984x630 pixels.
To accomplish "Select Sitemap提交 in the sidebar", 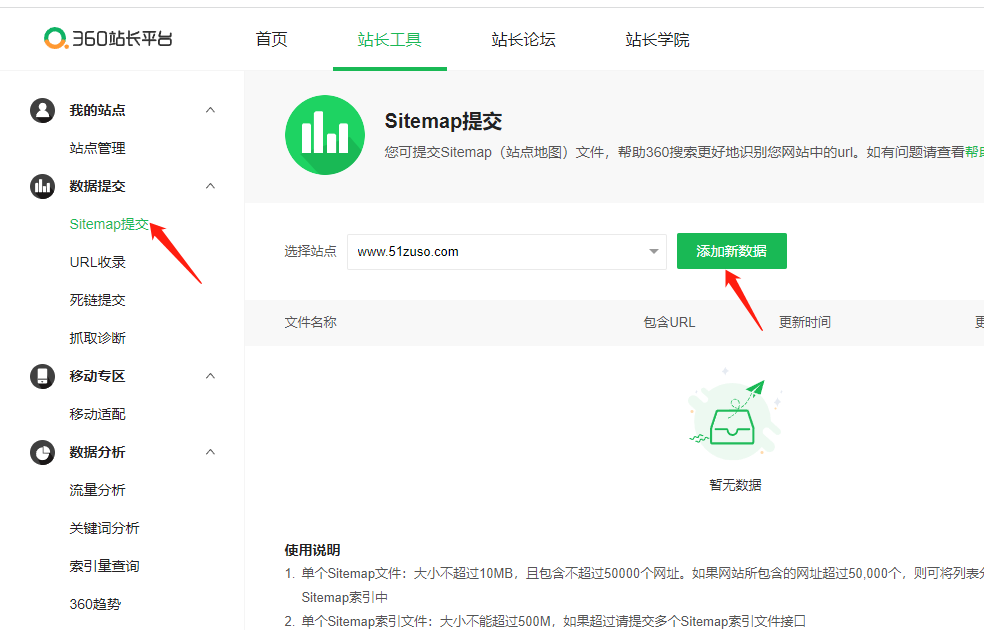I will (x=109, y=224).
